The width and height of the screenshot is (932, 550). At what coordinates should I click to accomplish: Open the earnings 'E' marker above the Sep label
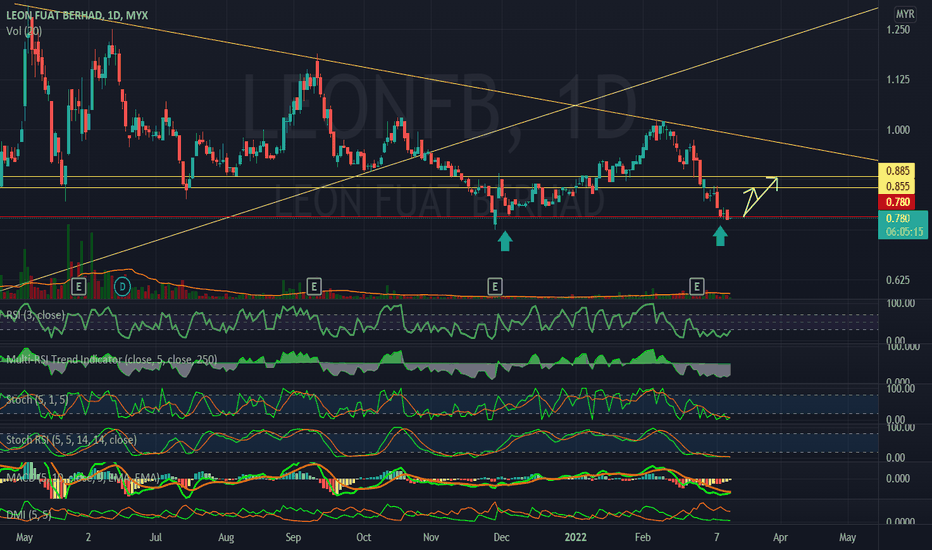[314, 287]
